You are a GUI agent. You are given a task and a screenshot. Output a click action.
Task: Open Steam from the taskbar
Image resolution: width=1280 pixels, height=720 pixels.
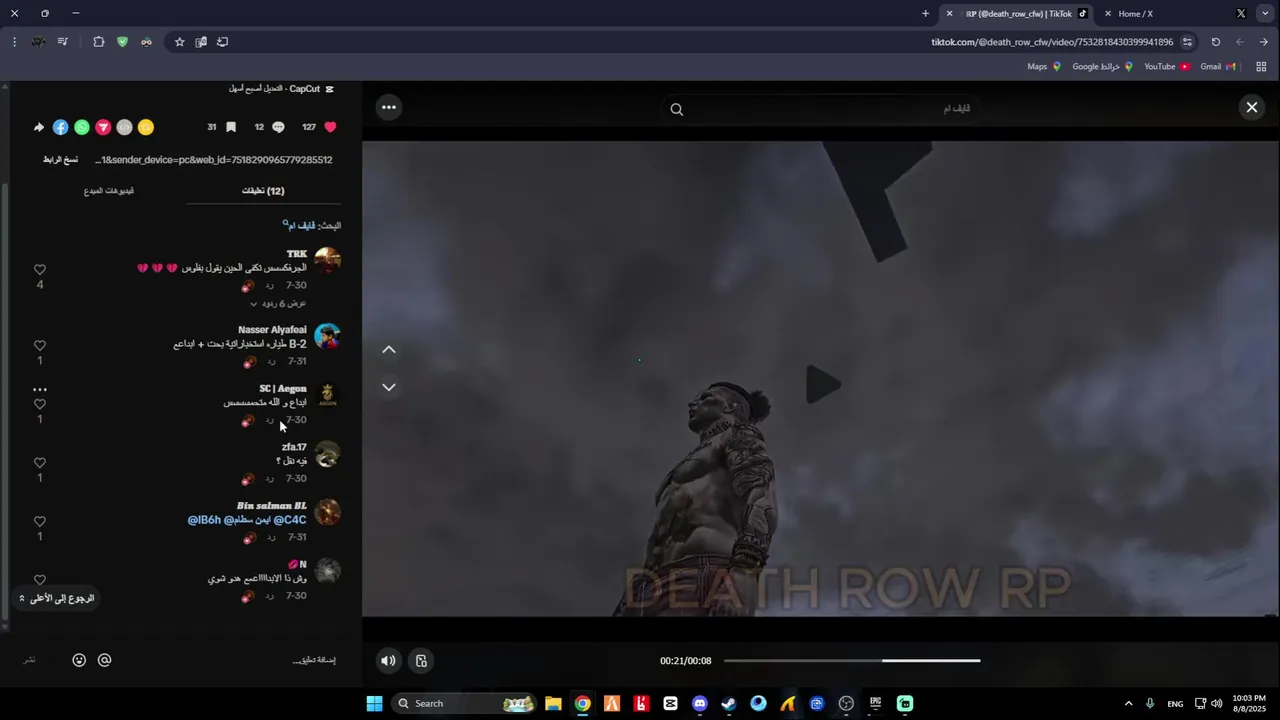(729, 703)
